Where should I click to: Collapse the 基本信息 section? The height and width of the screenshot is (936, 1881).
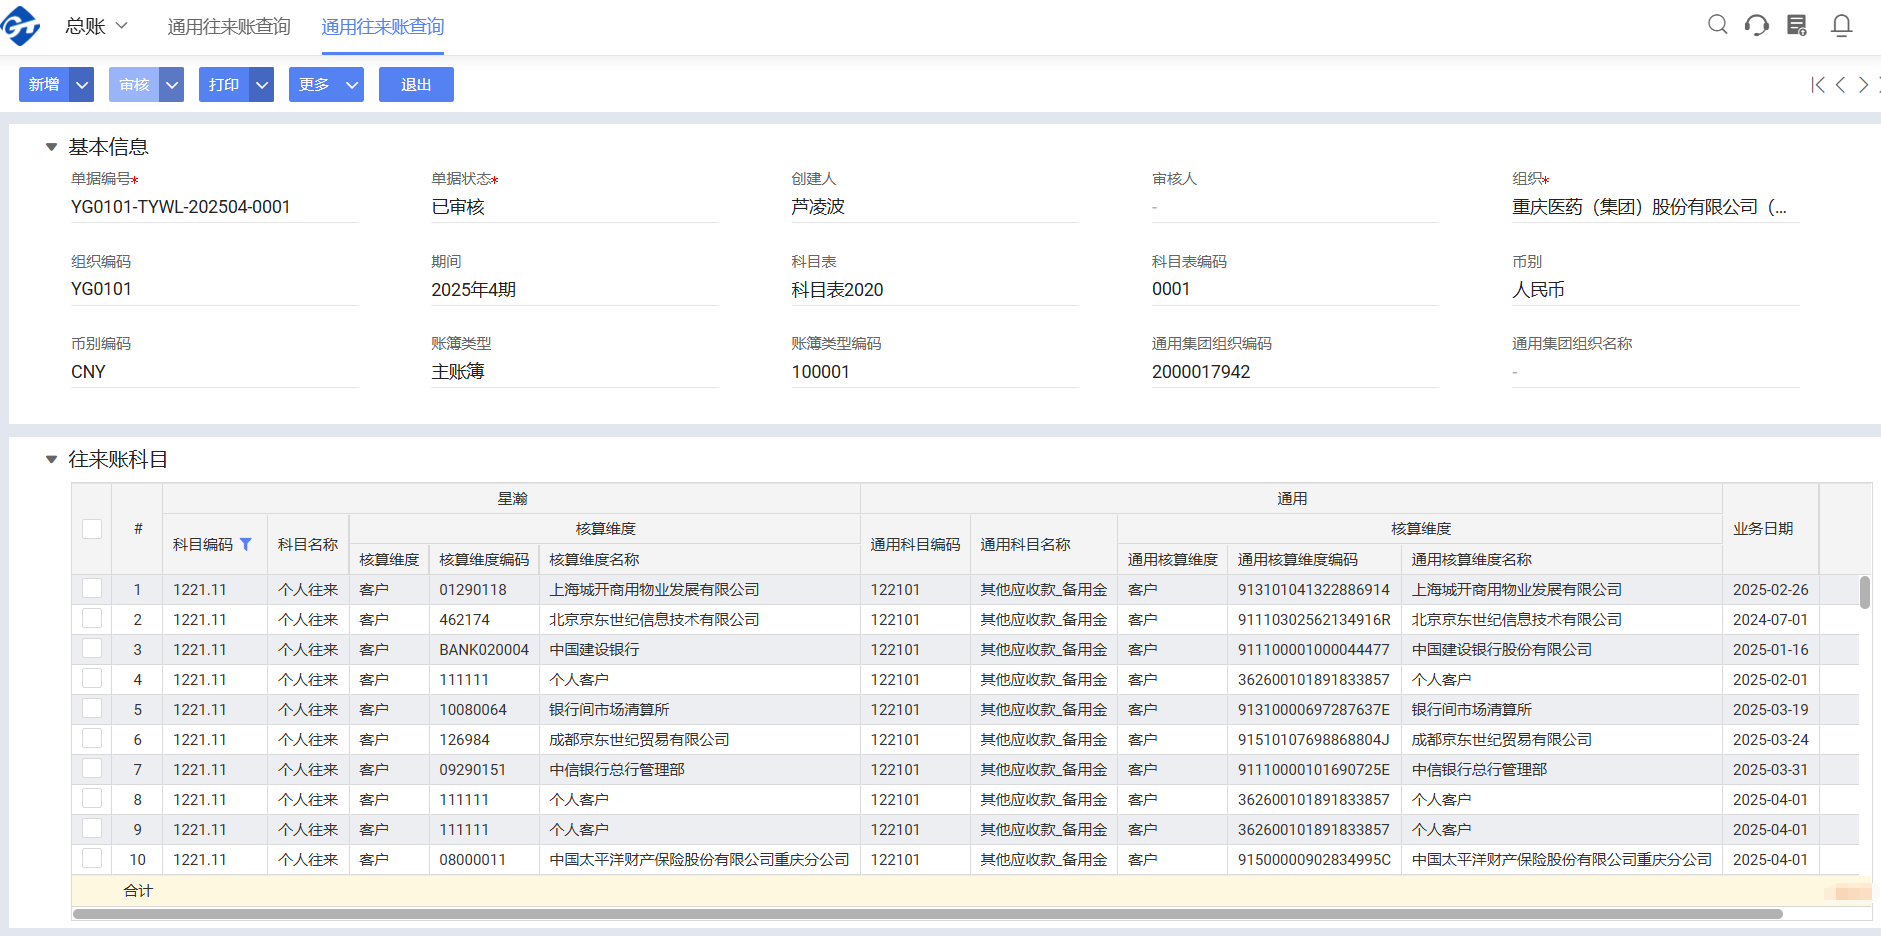(x=51, y=147)
